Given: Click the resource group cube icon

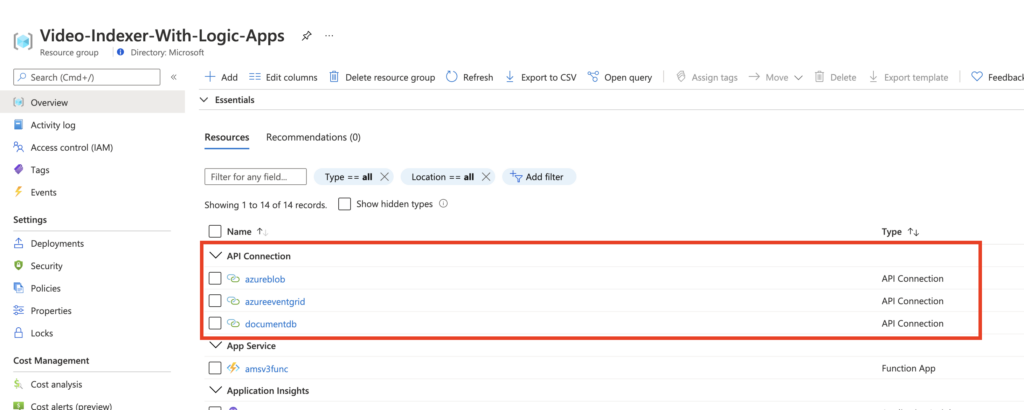Looking at the screenshot, I should click(24, 41).
